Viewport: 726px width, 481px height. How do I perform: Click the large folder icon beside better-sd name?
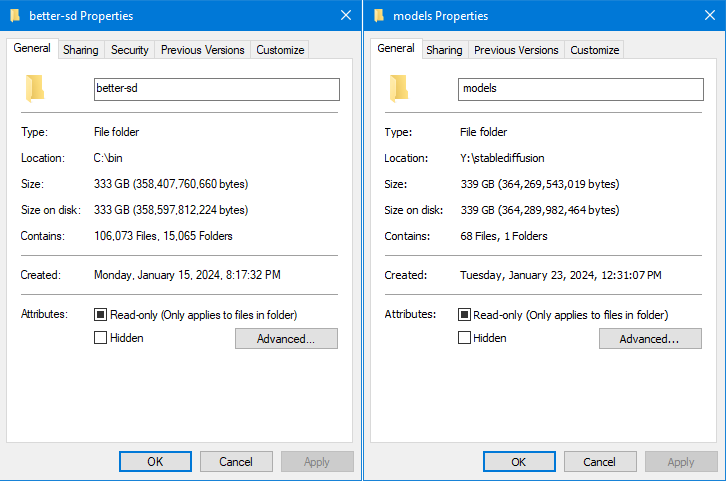click(35, 89)
